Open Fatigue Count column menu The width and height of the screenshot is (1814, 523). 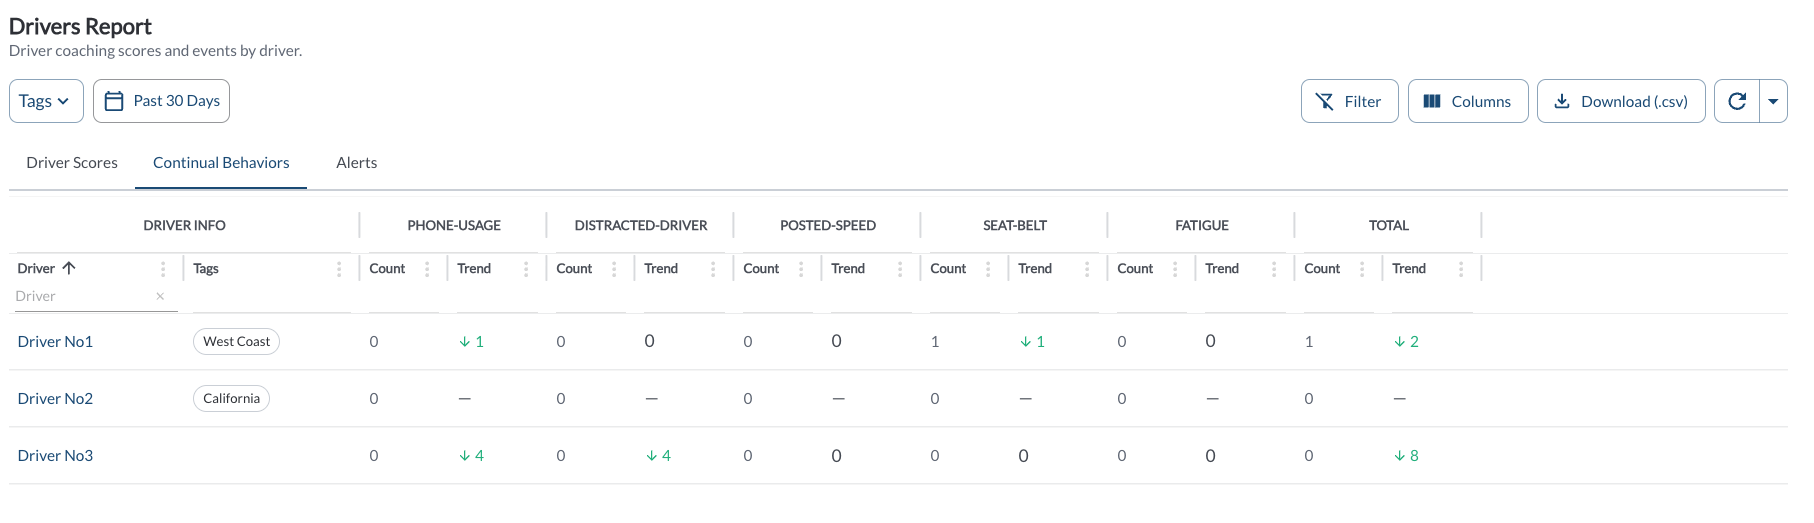pos(1175,269)
